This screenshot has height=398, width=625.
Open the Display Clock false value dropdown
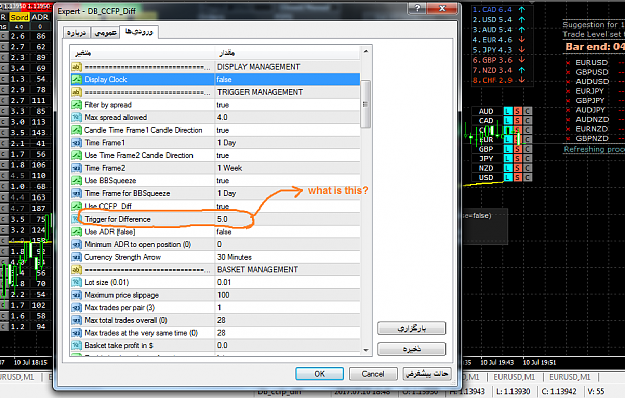tap(287, 79)
